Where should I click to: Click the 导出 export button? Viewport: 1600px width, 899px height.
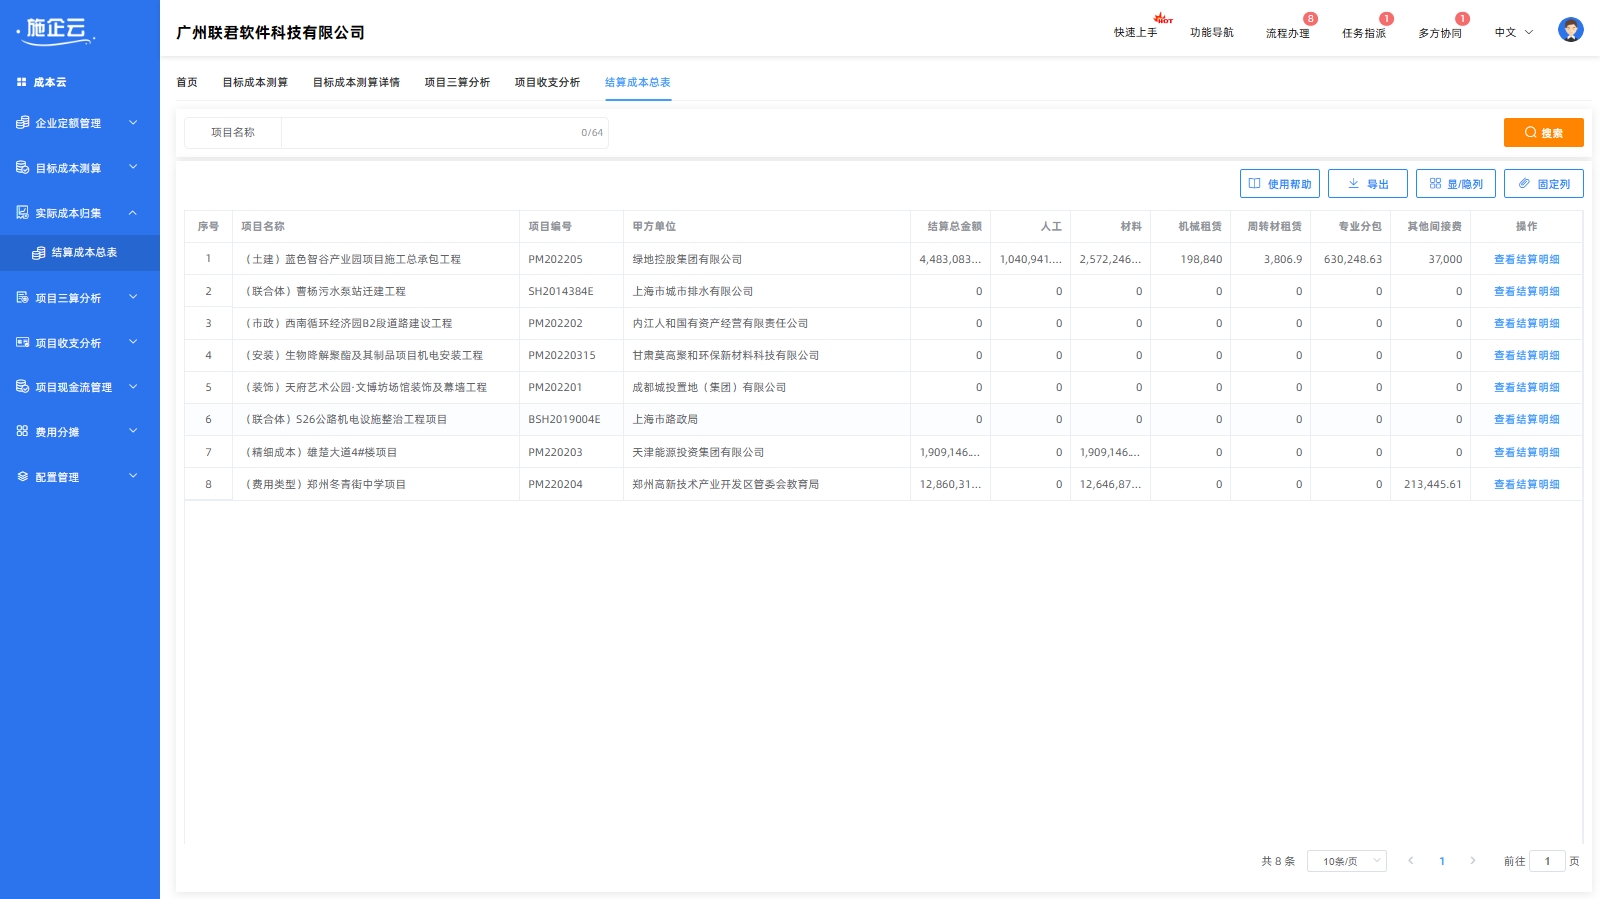pos(1368,184)
